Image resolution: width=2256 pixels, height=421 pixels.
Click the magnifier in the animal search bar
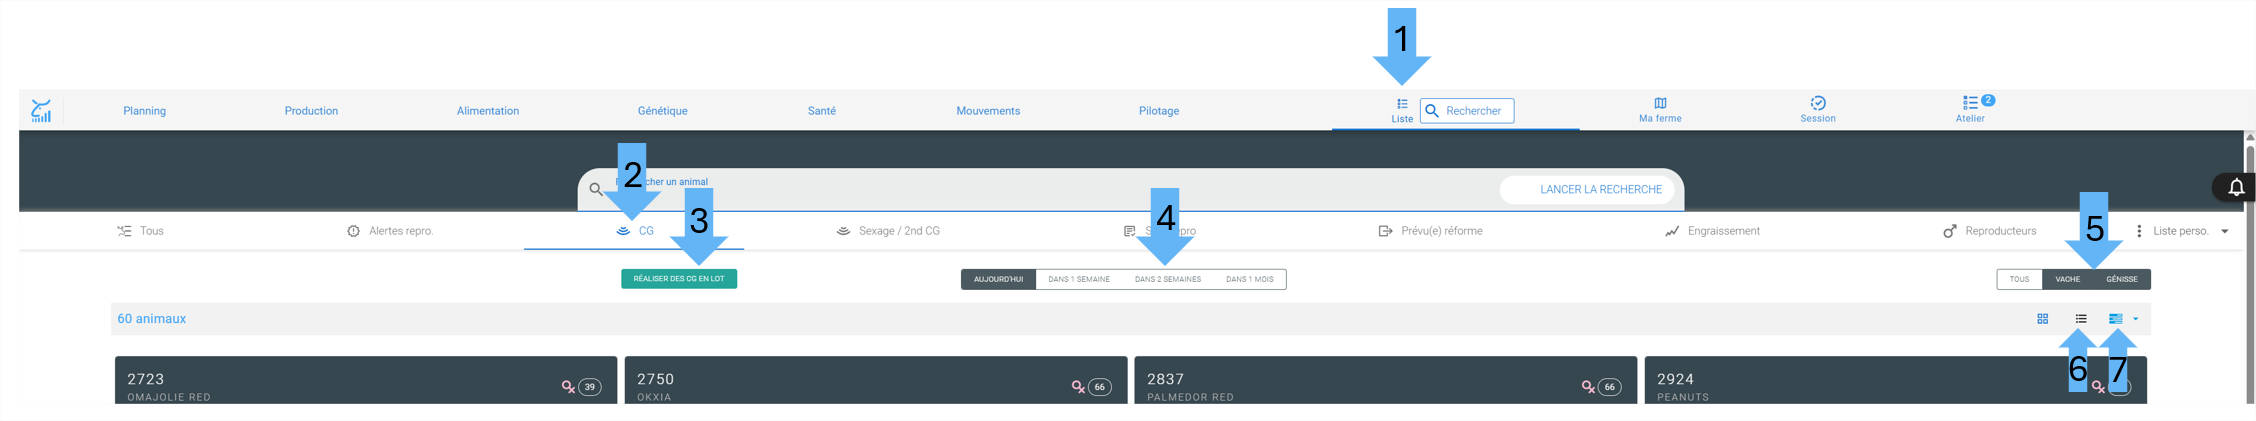596,189
